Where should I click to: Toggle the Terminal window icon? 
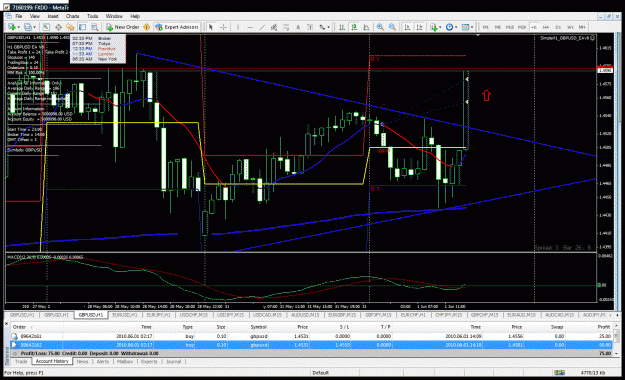pos(83,27)
